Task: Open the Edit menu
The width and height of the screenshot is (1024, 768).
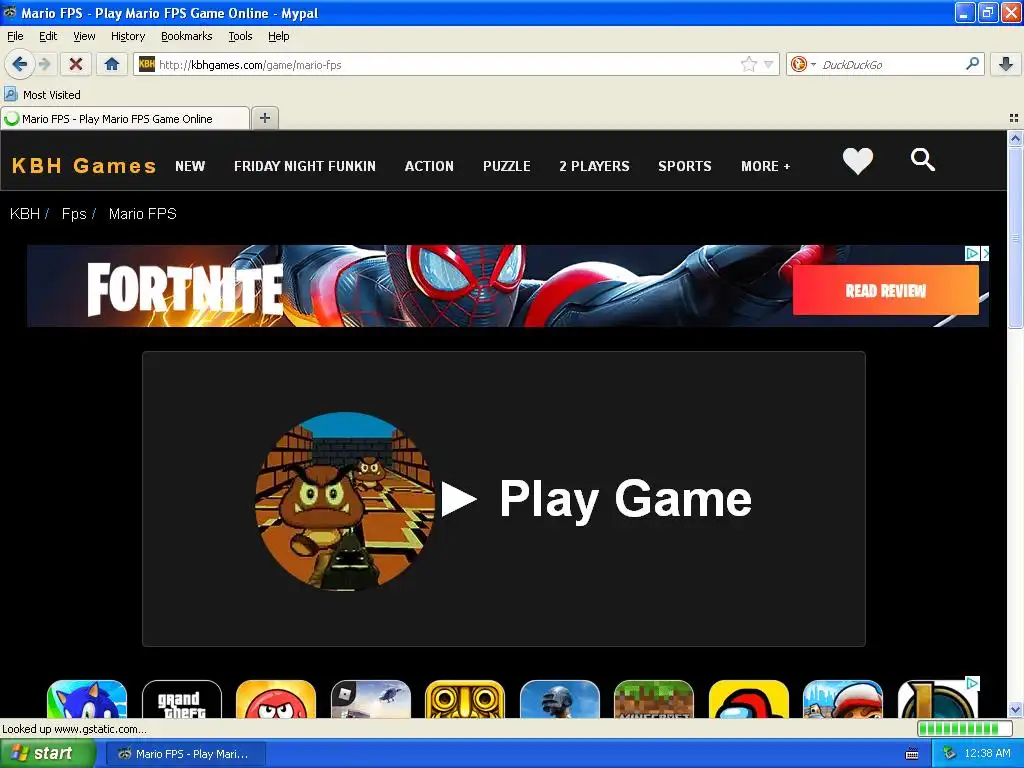Action: tap(48, 36)
